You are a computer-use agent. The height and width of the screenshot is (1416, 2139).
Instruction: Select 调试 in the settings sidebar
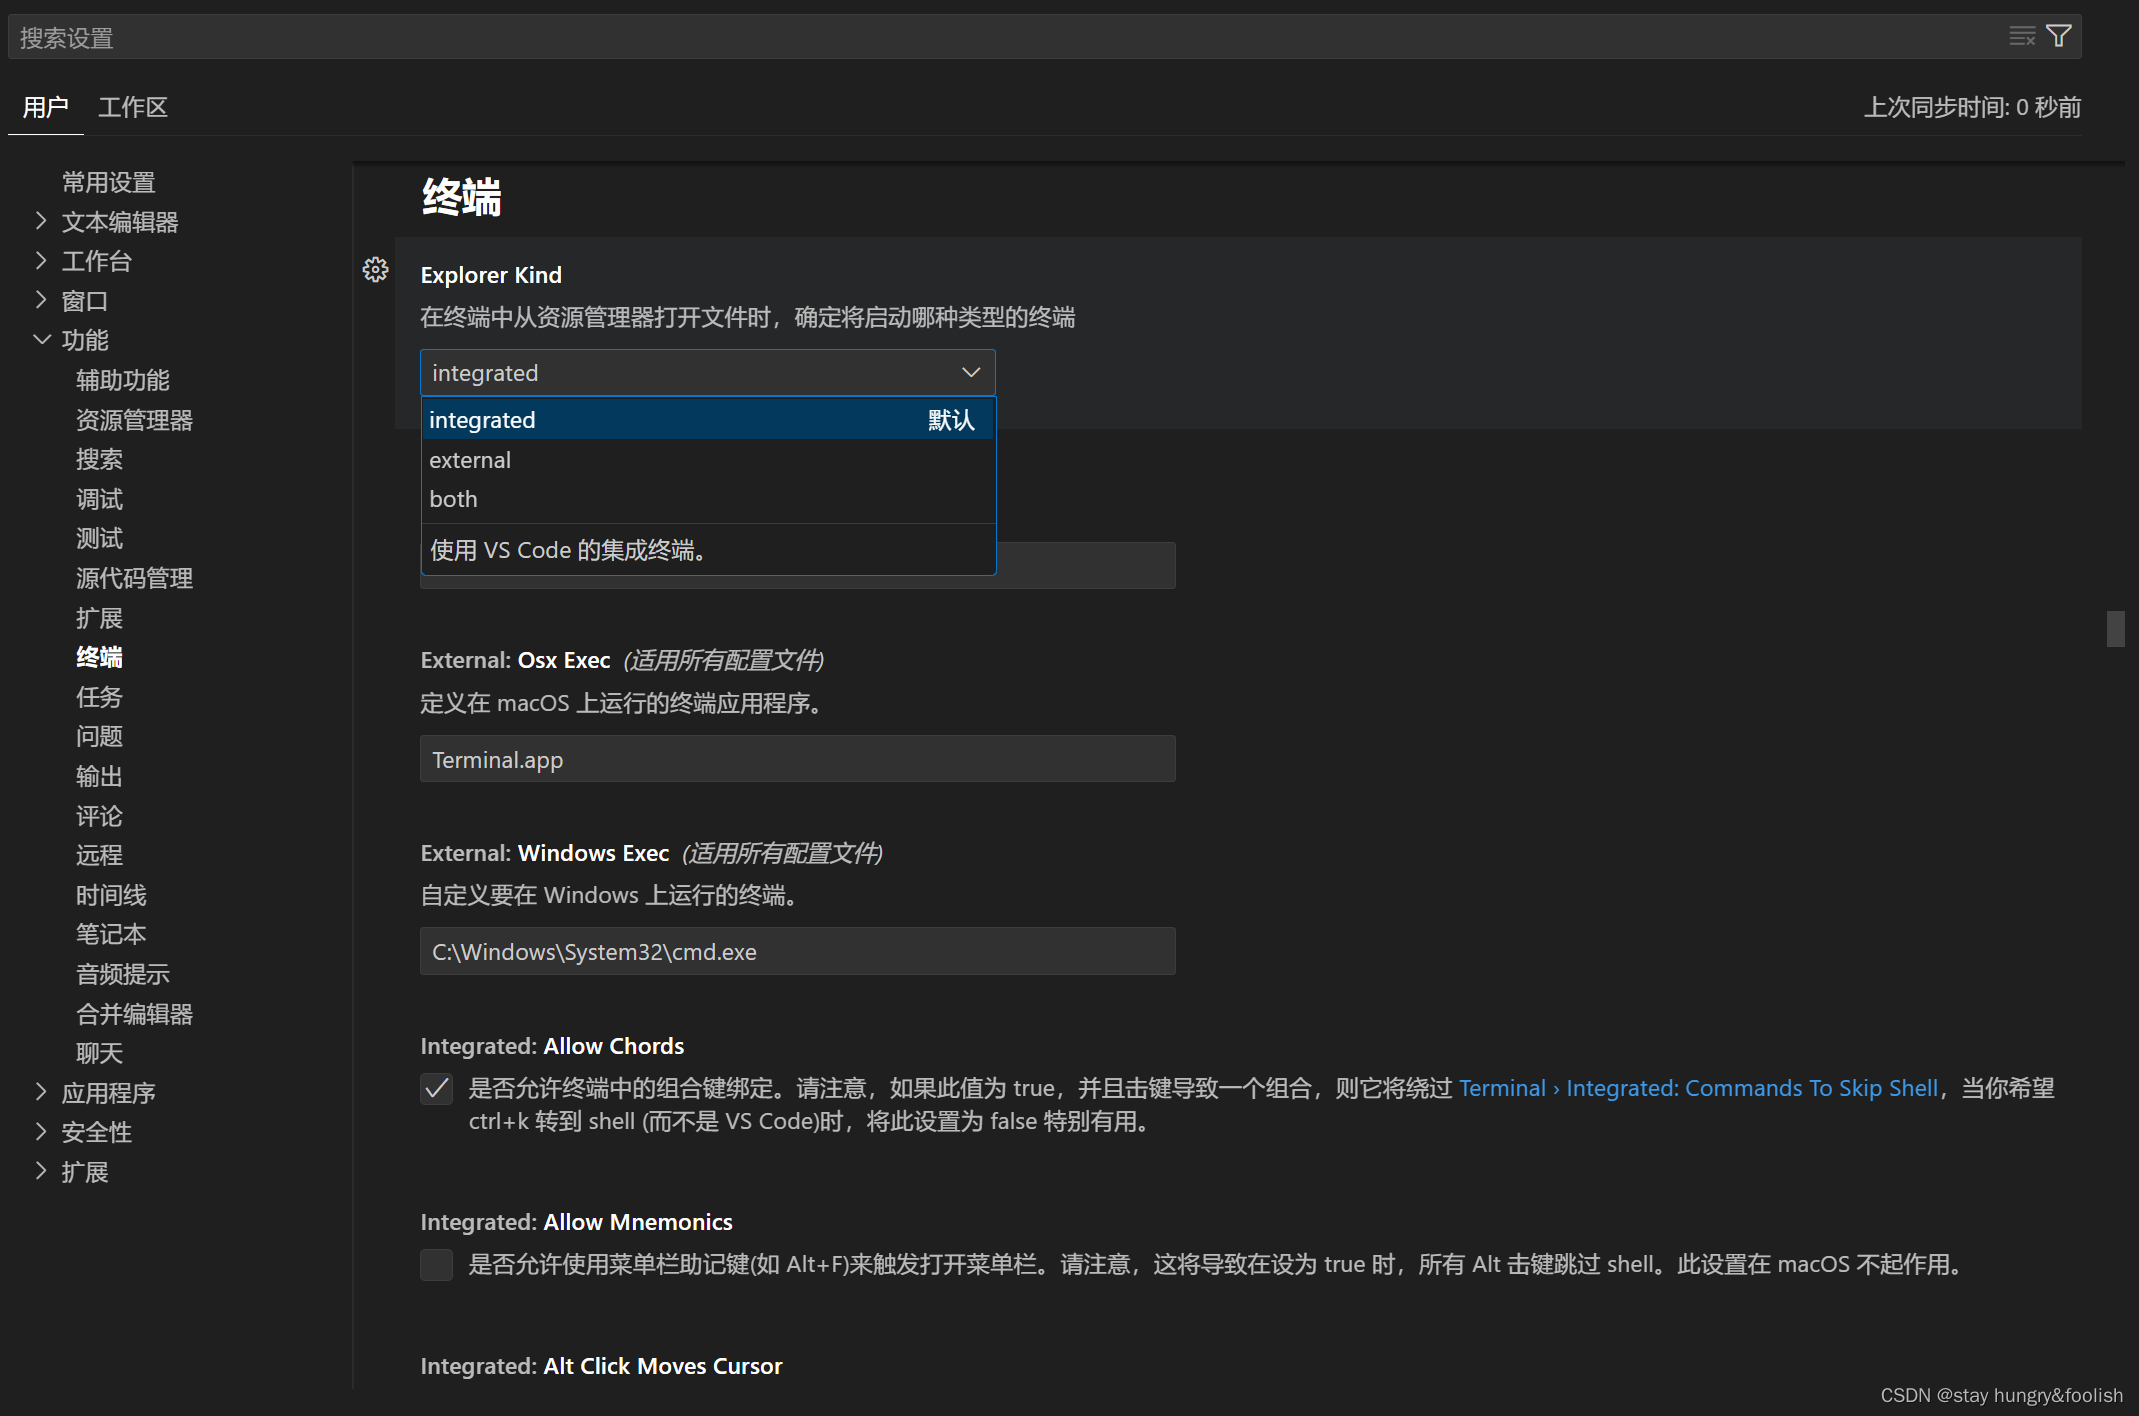[x=99, y=498]
